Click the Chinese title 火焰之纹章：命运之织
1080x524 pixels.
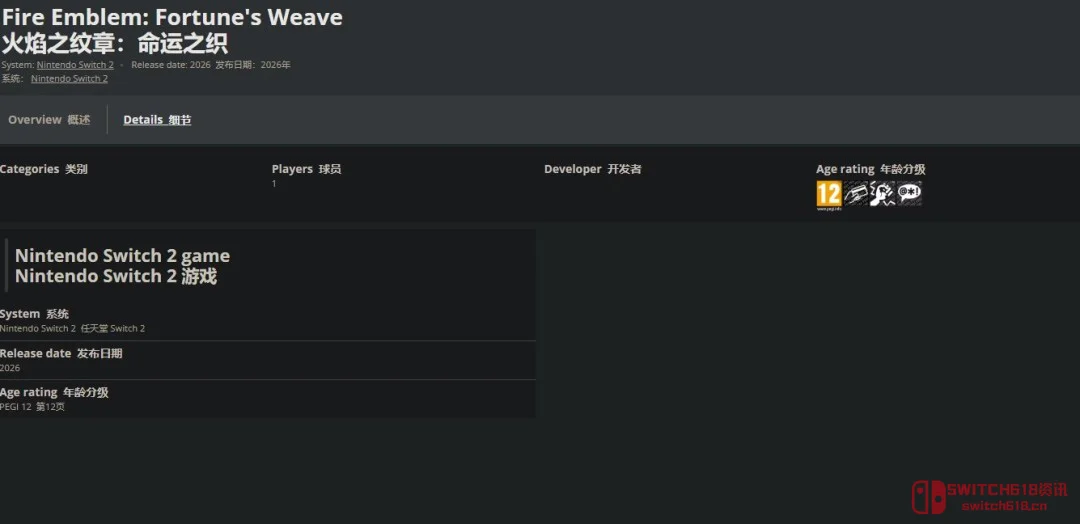(114, 43)
